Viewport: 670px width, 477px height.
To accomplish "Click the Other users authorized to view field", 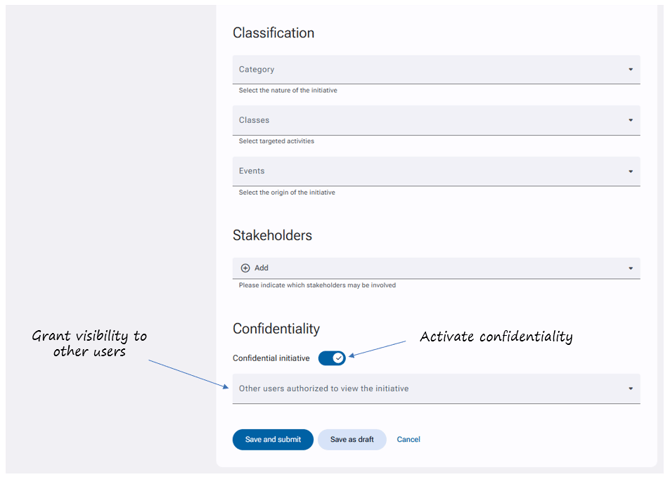I will tap(436, 389).
